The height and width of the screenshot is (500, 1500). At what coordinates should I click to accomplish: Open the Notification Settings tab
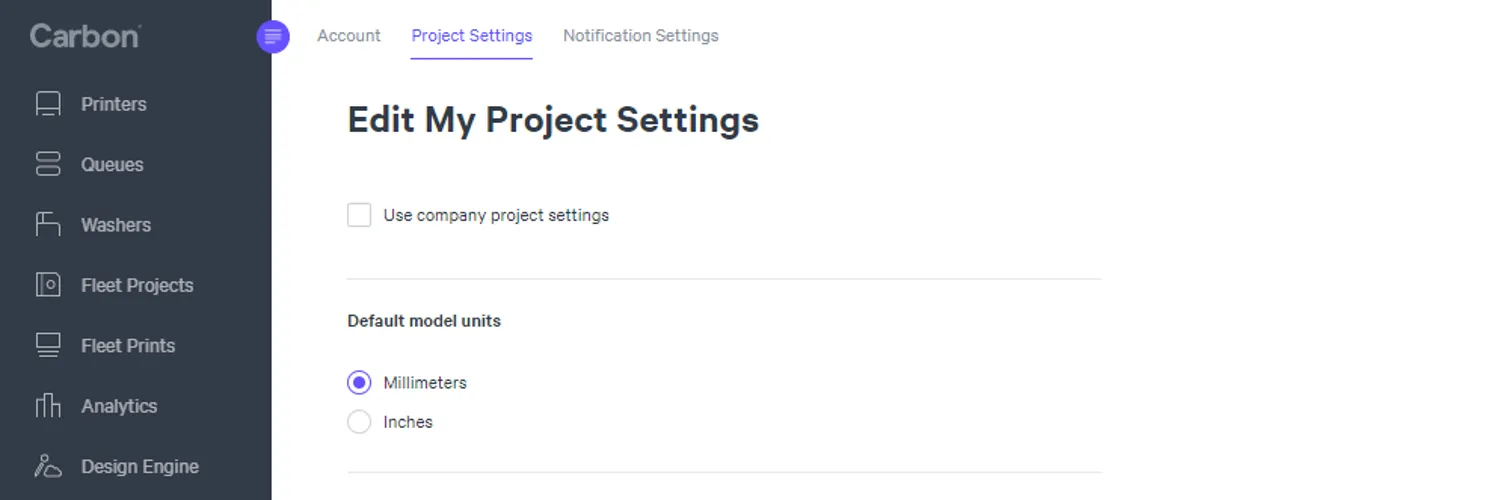click(x=641, y=36)
